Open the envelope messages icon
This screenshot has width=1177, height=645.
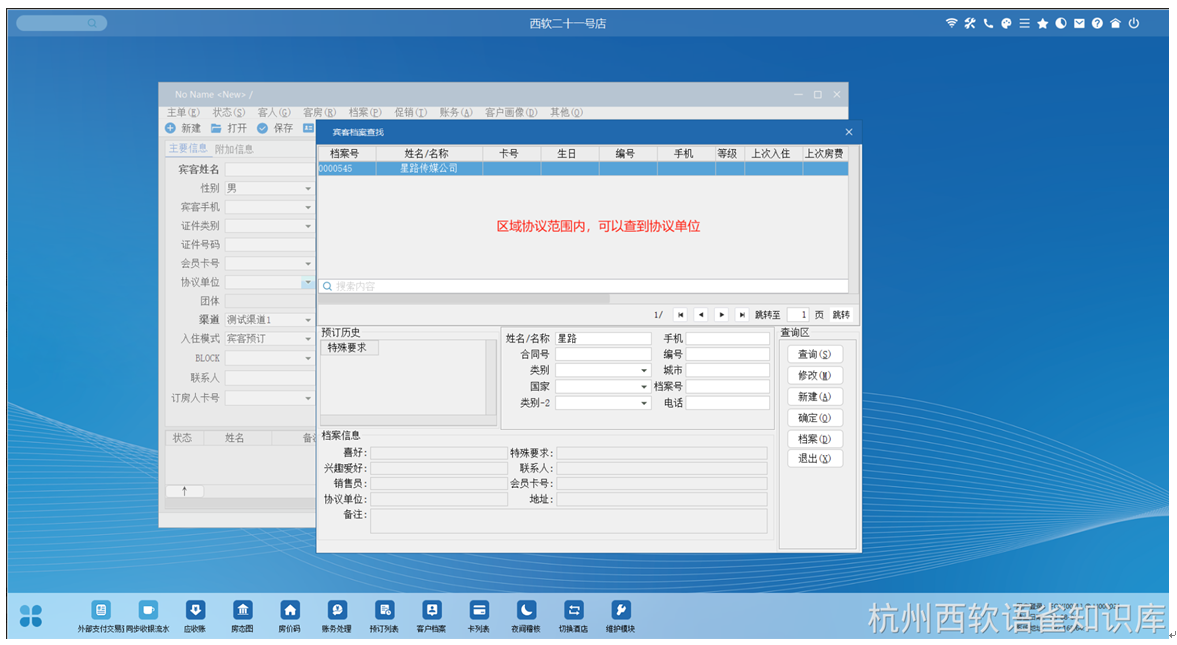point(1079,23)
